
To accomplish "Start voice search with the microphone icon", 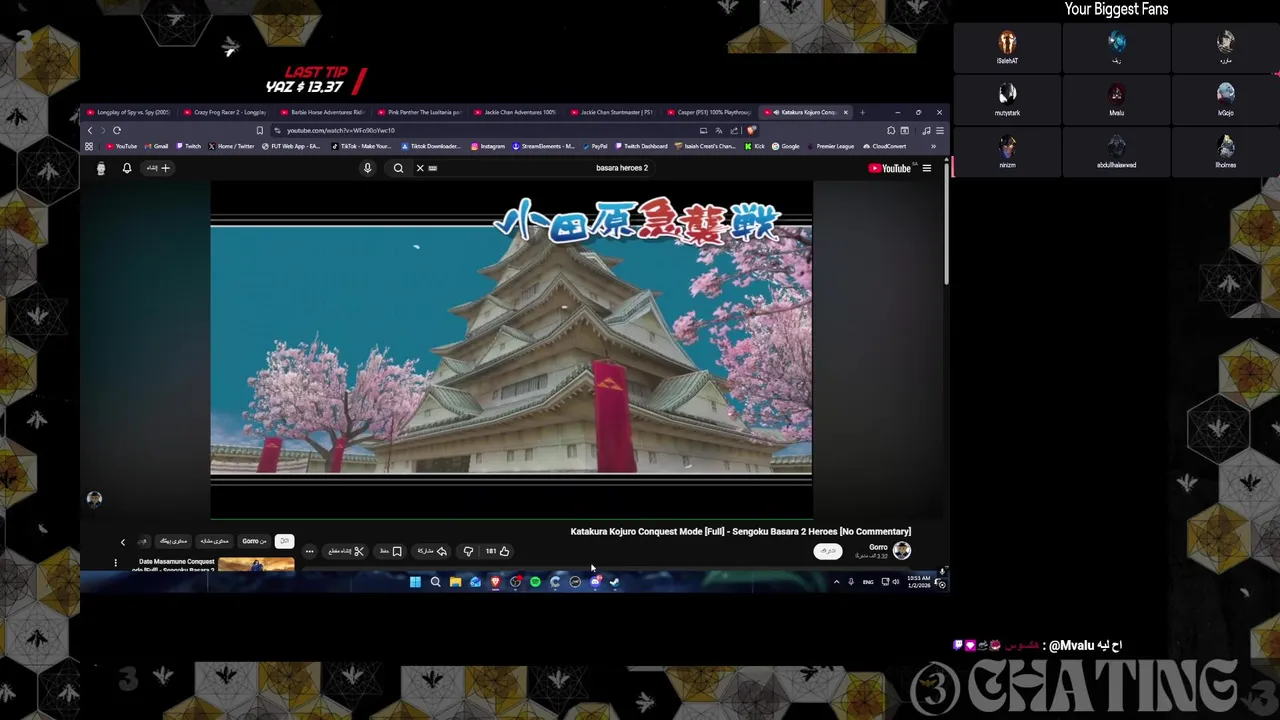I will point(367,168).
